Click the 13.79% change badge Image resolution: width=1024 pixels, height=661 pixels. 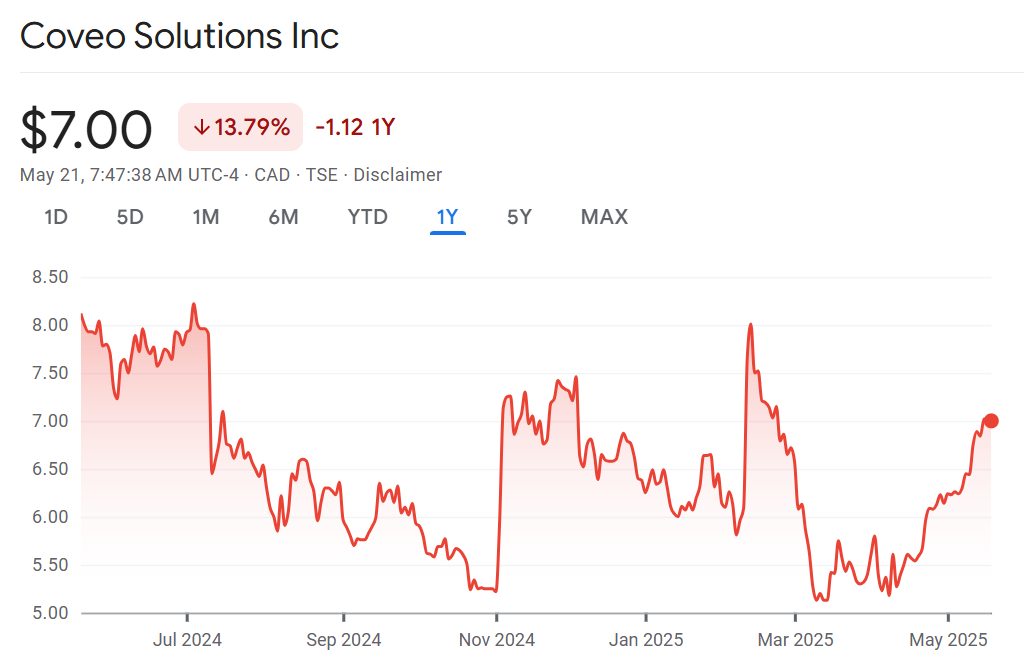(240, 128)
